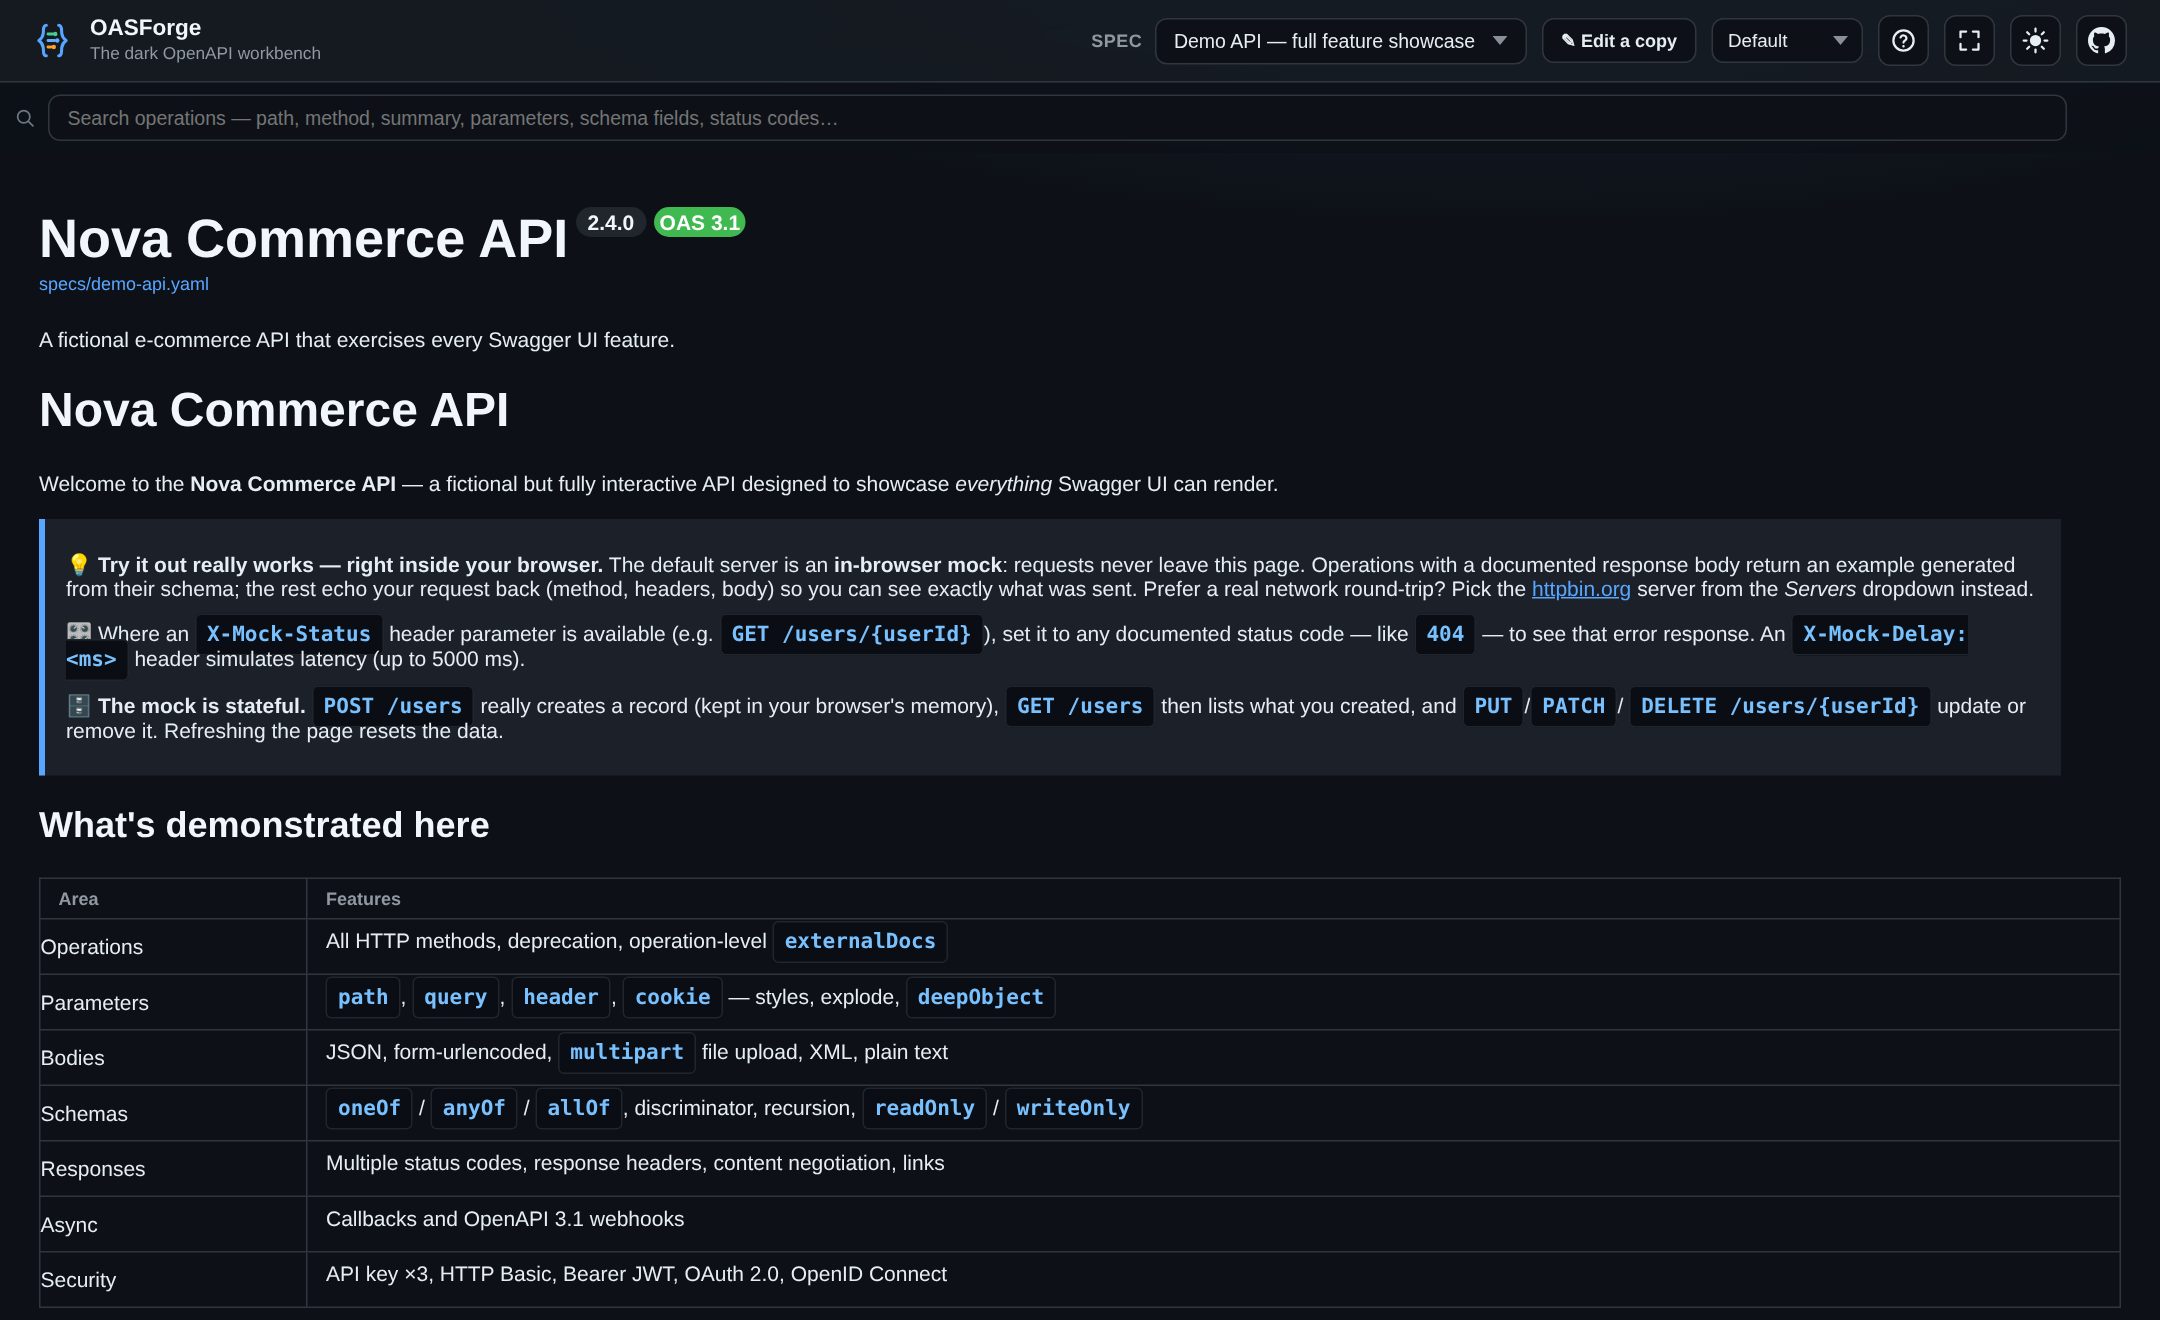Click the lightbulb tip emoji icon

79,565
